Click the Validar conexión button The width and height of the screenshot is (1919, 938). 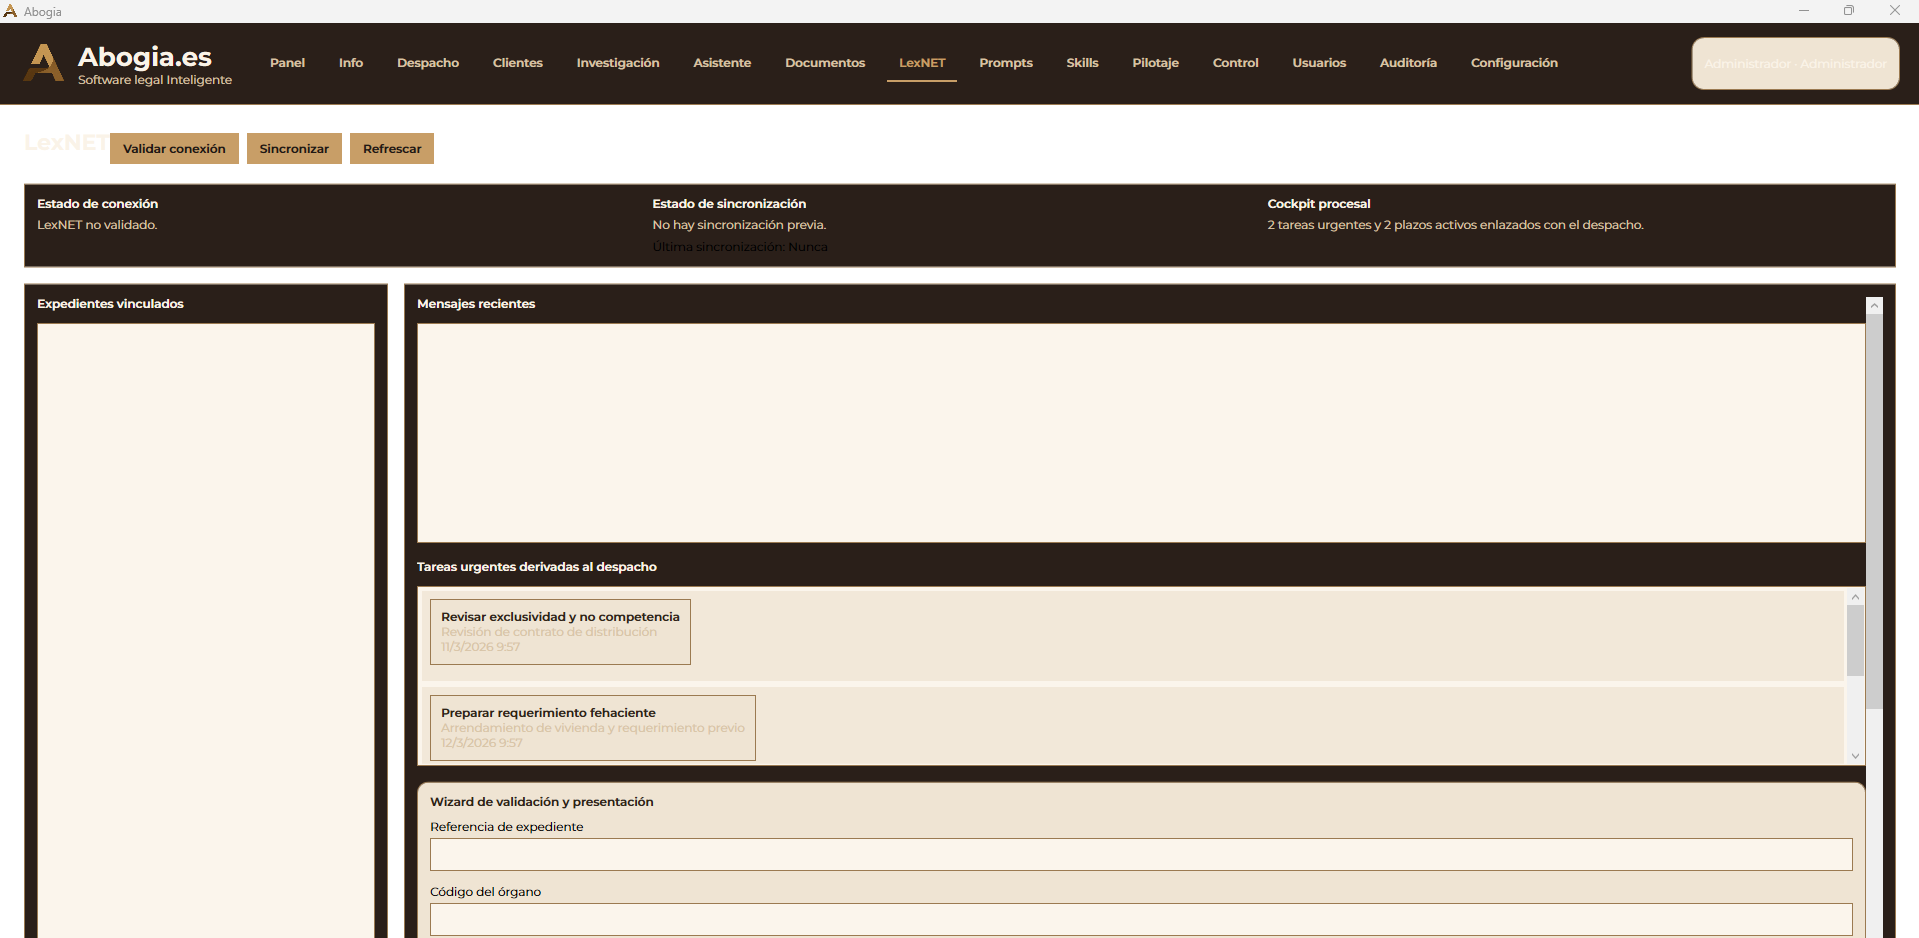(x=174, y=149)
